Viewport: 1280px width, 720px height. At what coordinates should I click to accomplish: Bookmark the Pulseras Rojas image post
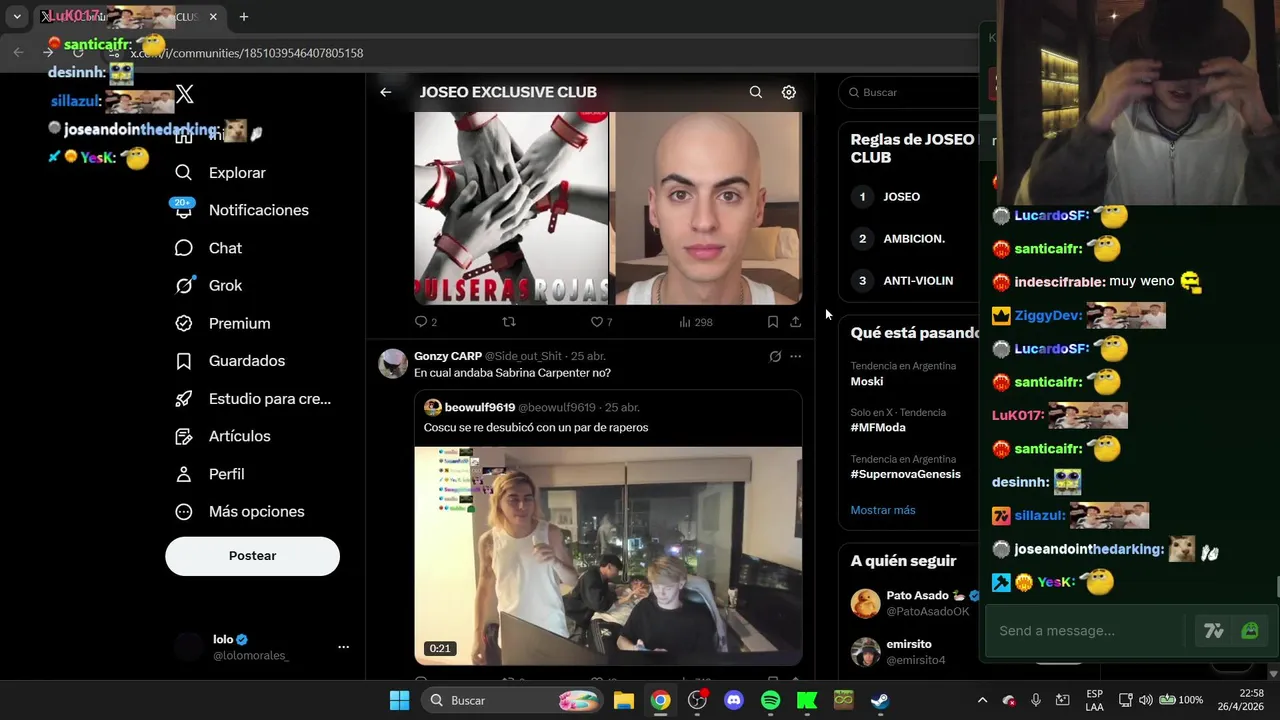[773, 322]
